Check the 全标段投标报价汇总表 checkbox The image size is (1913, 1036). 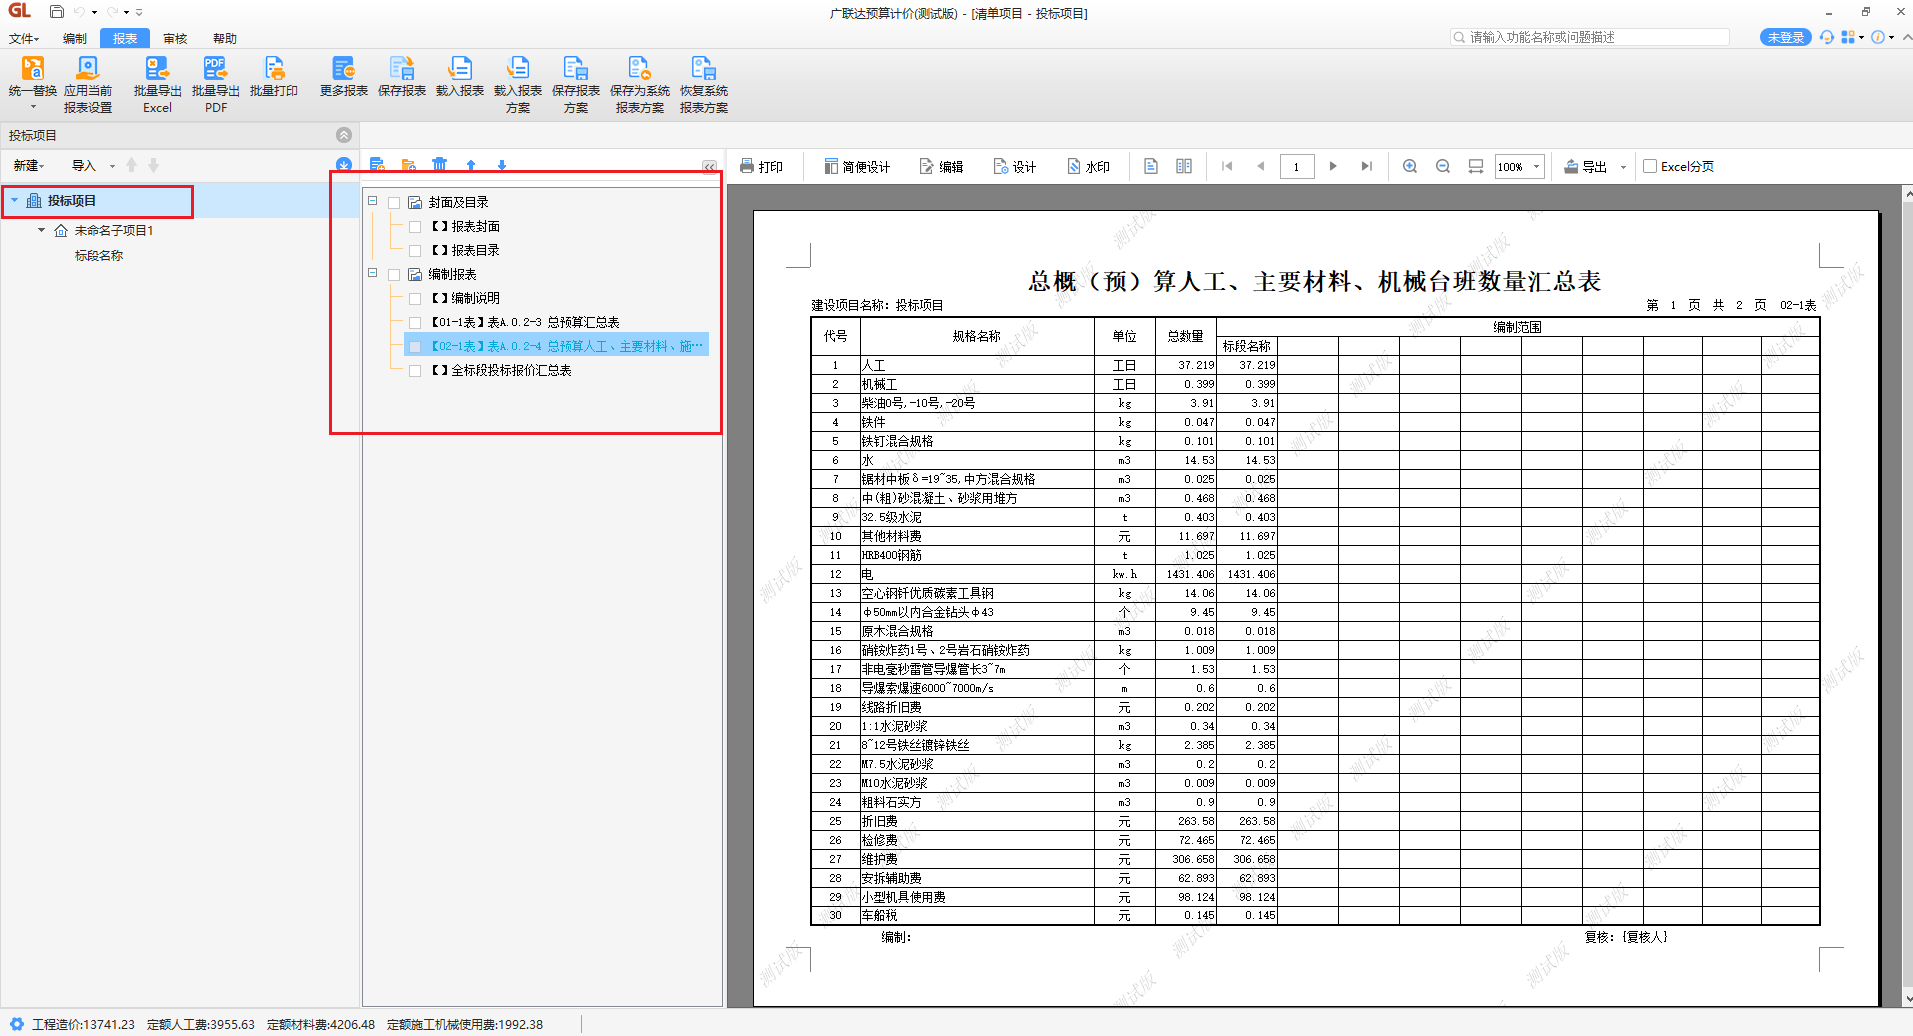tap(415, 371)
